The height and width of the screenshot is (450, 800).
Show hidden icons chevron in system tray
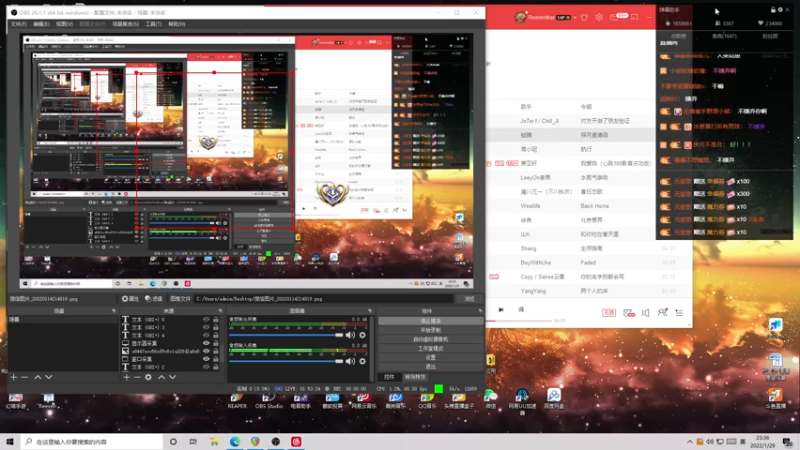coord(690,442)
